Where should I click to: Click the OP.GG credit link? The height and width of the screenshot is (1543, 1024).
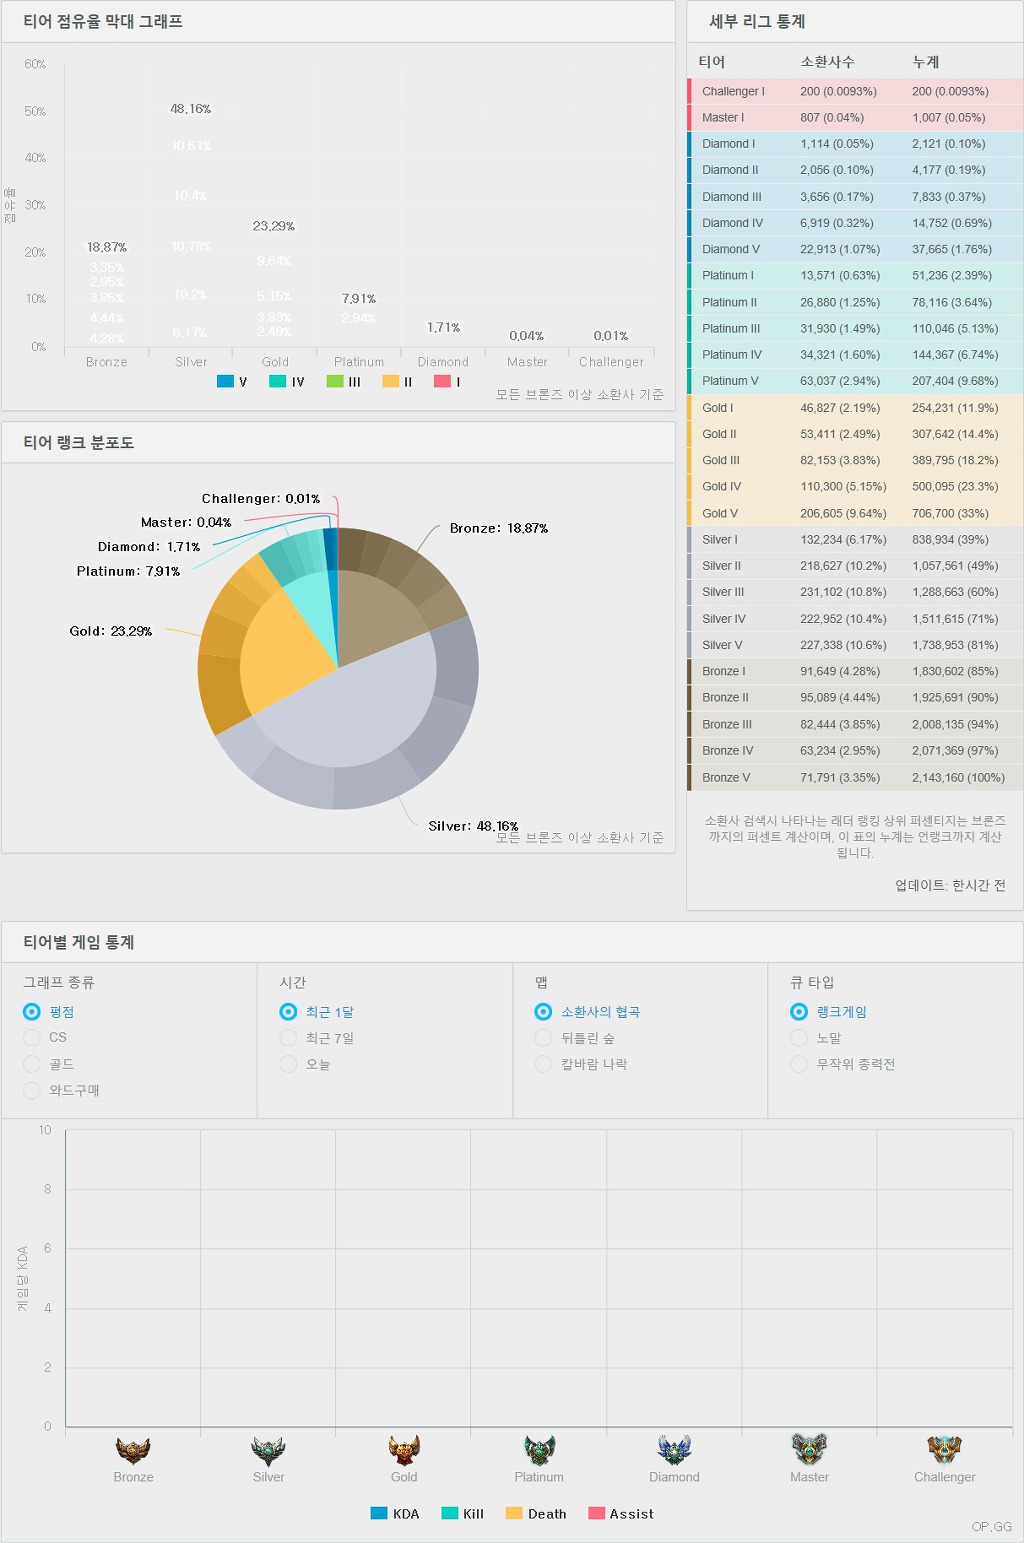click(992, 1526)
